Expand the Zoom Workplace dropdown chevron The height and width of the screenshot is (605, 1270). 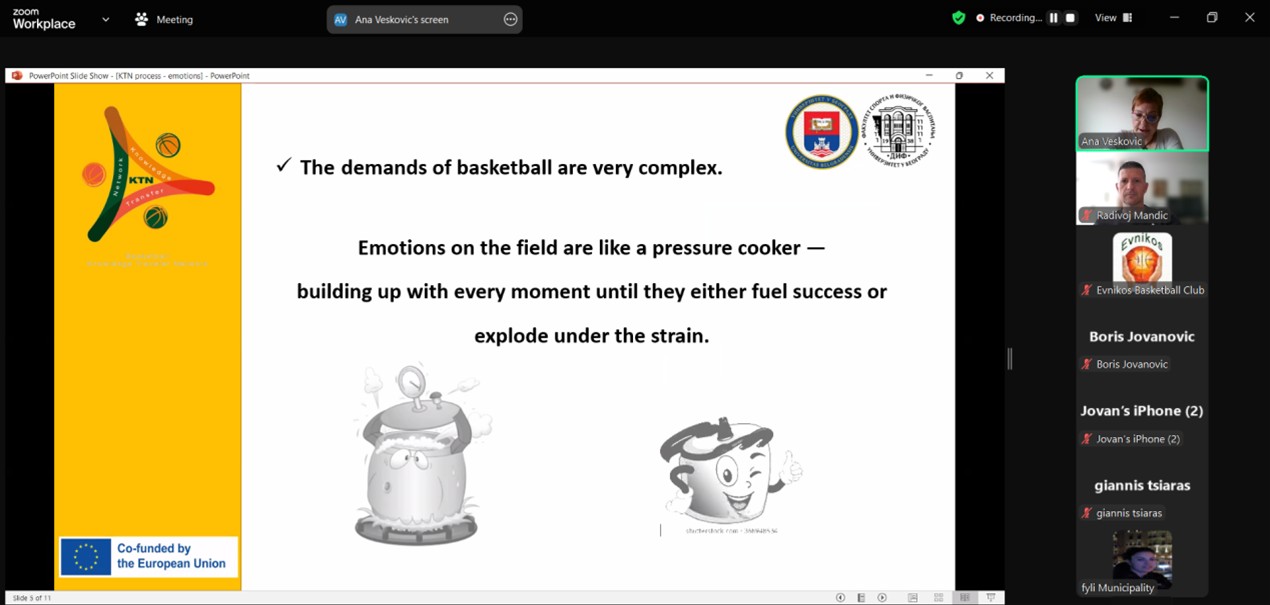pos(105,19)
